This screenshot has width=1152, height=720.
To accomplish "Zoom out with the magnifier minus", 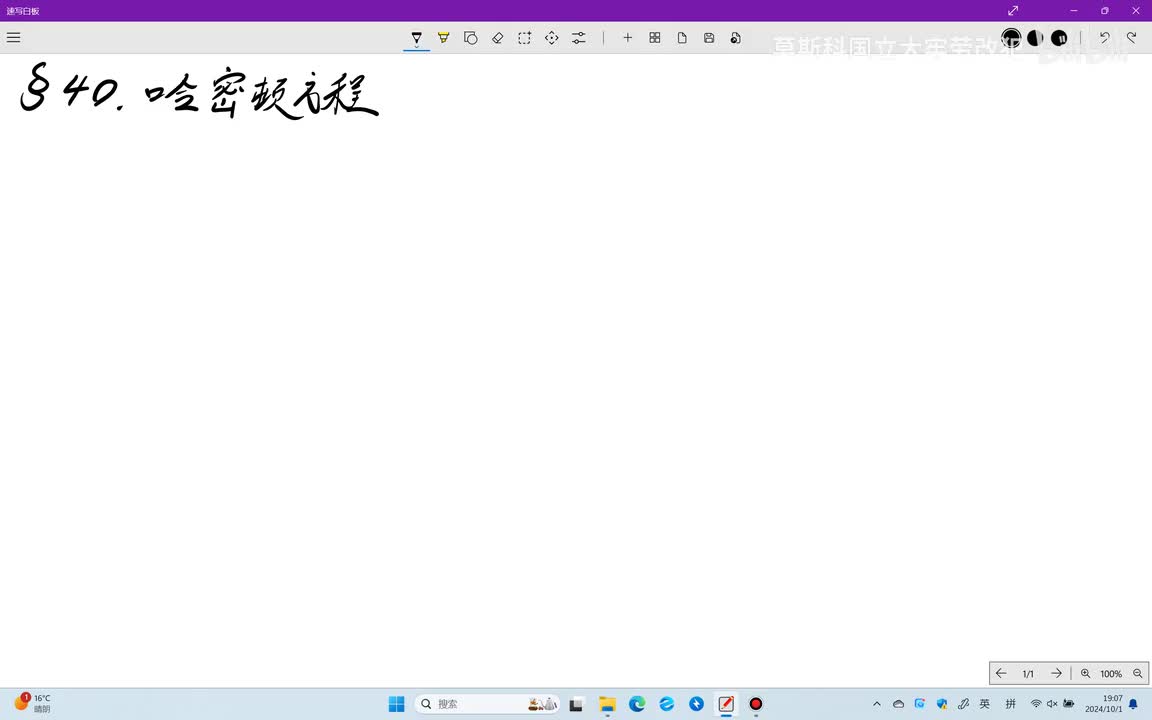I will coord(1137,673).
